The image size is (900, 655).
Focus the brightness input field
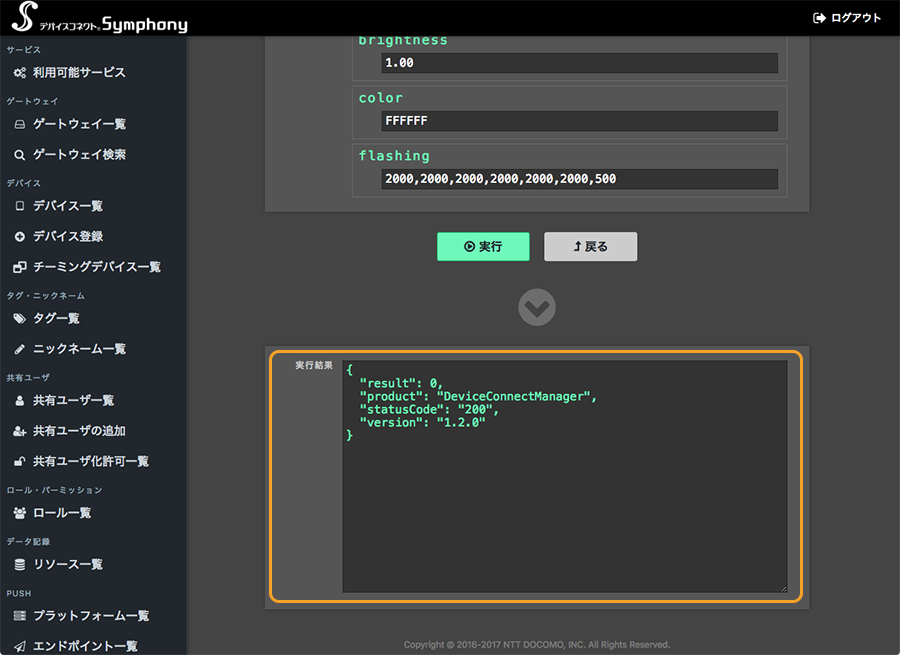tap(580, 63)
